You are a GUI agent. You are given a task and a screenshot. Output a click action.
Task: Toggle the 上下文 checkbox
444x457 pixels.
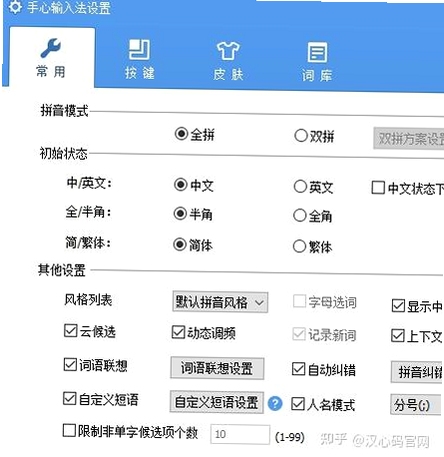point(398,336)
